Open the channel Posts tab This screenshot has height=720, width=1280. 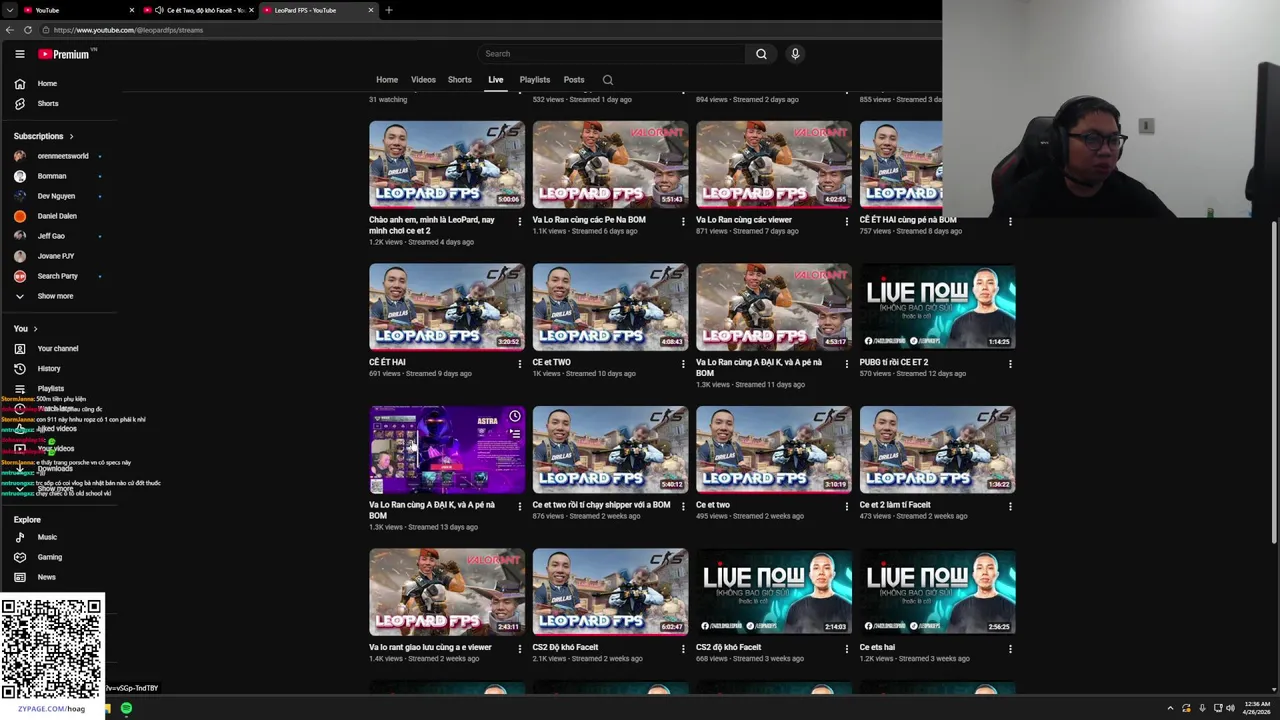574,80
